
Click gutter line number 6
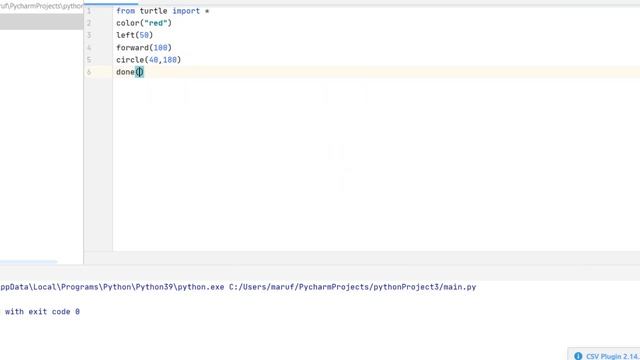click(x=89, y=72)
